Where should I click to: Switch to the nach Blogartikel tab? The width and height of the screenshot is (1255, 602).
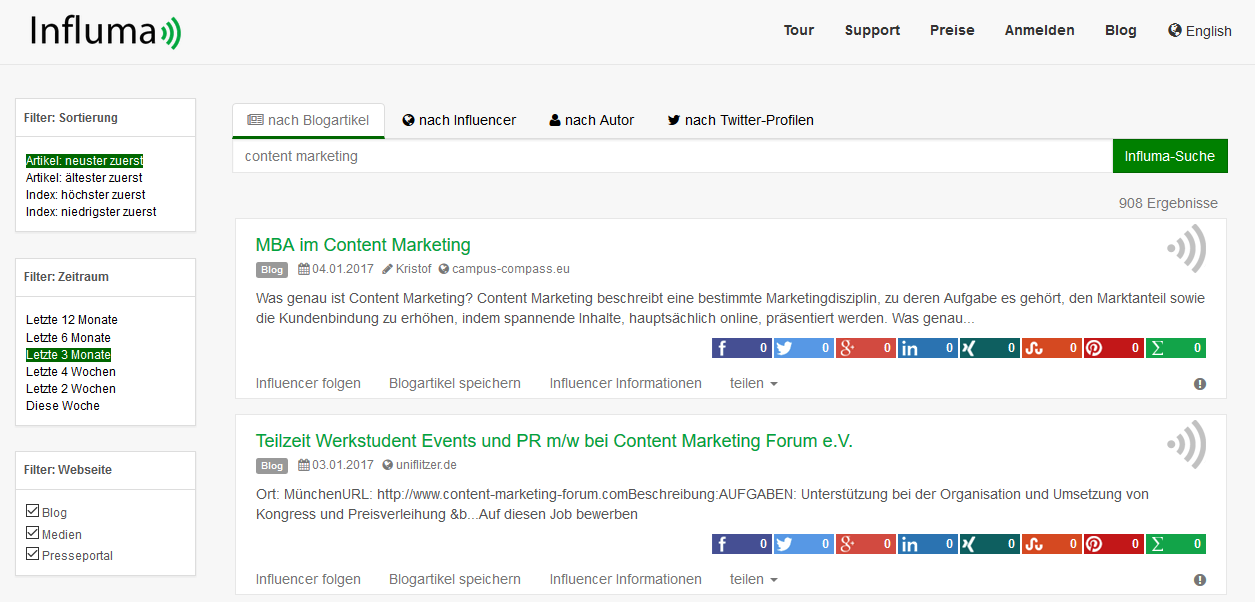pos(309,120)
